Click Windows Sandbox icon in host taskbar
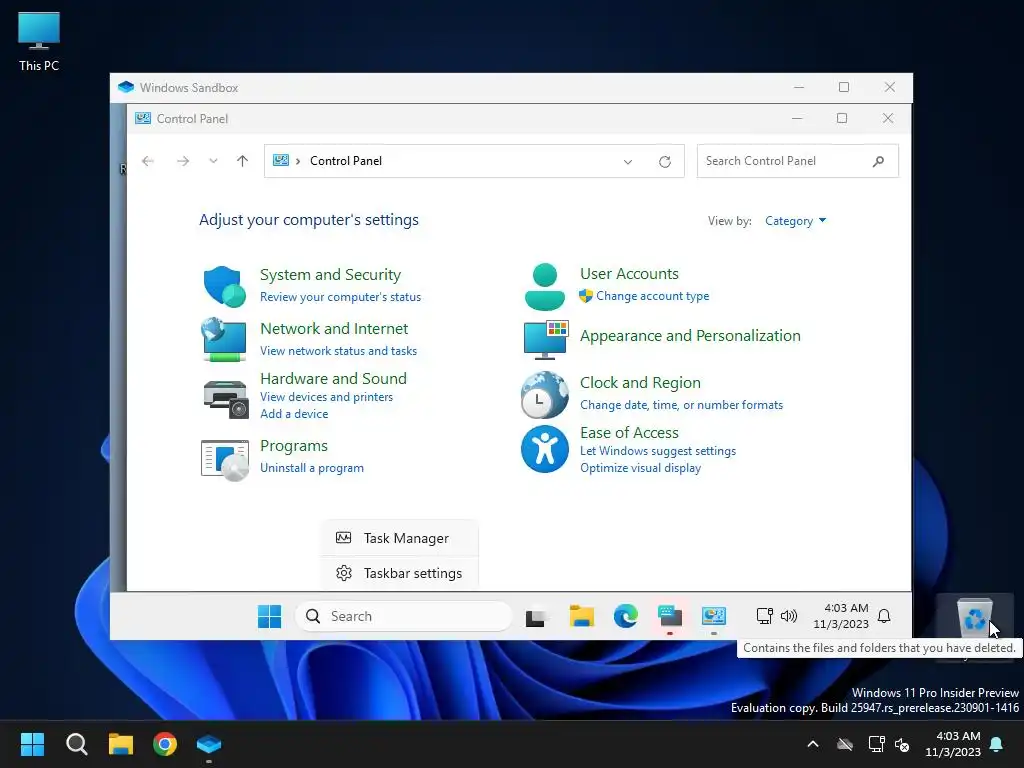1024x768 pixels. (x=209, y=744)
